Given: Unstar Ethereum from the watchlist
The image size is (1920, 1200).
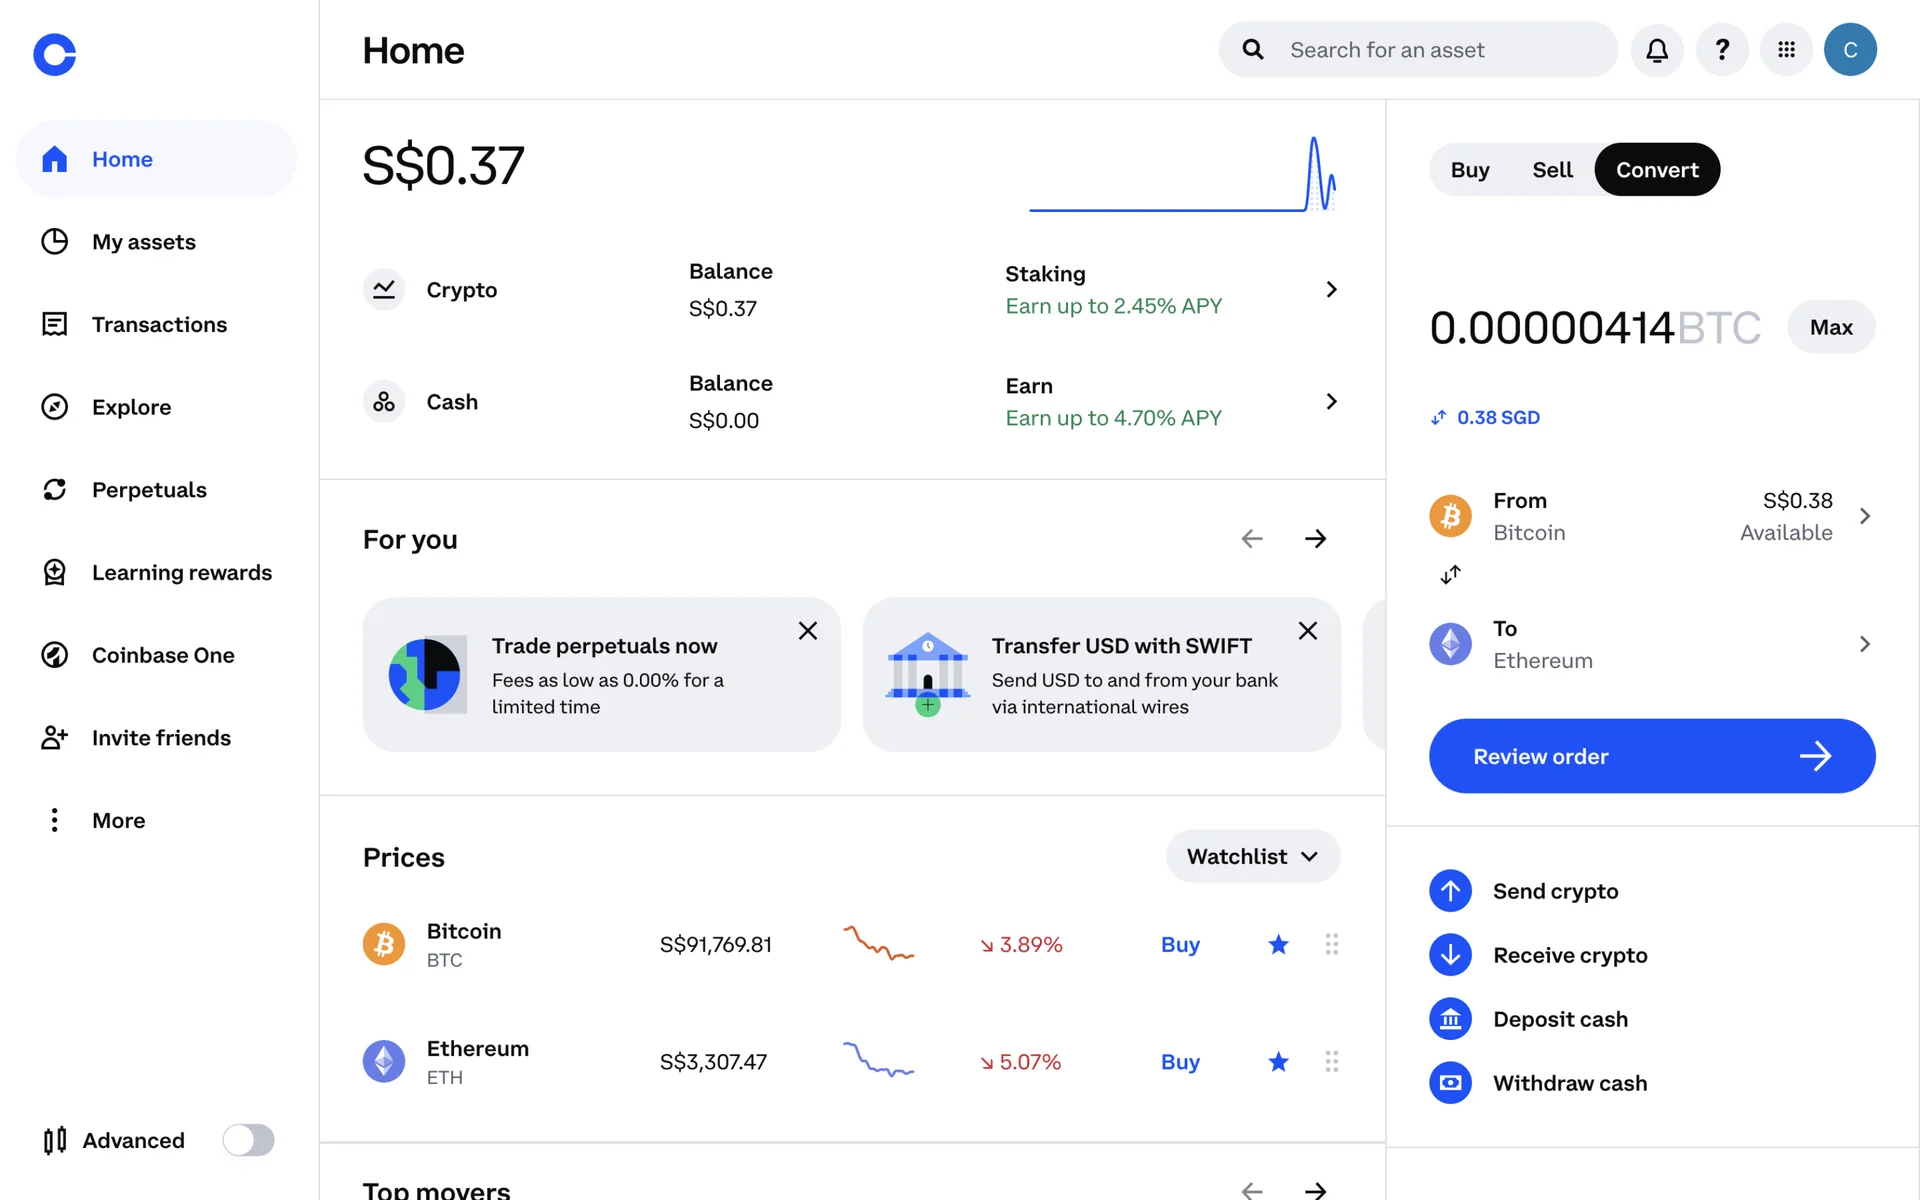Looking at the screenshot, I should [x=1278, y=1061].
